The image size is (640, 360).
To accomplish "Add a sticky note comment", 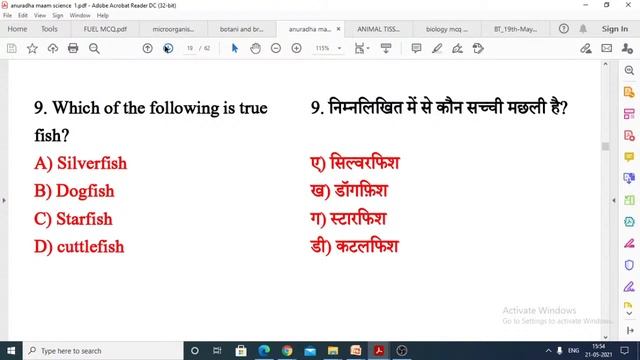I will point(416,49).
